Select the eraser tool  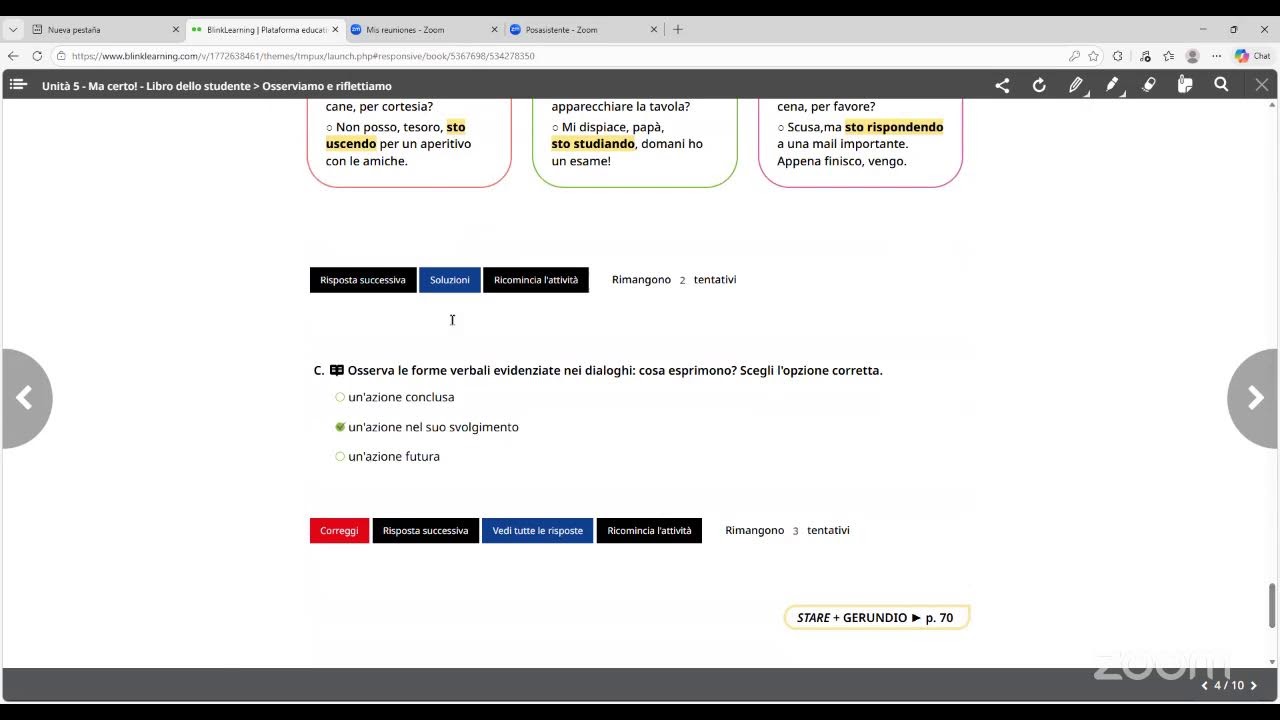[x=1149, y=86]
